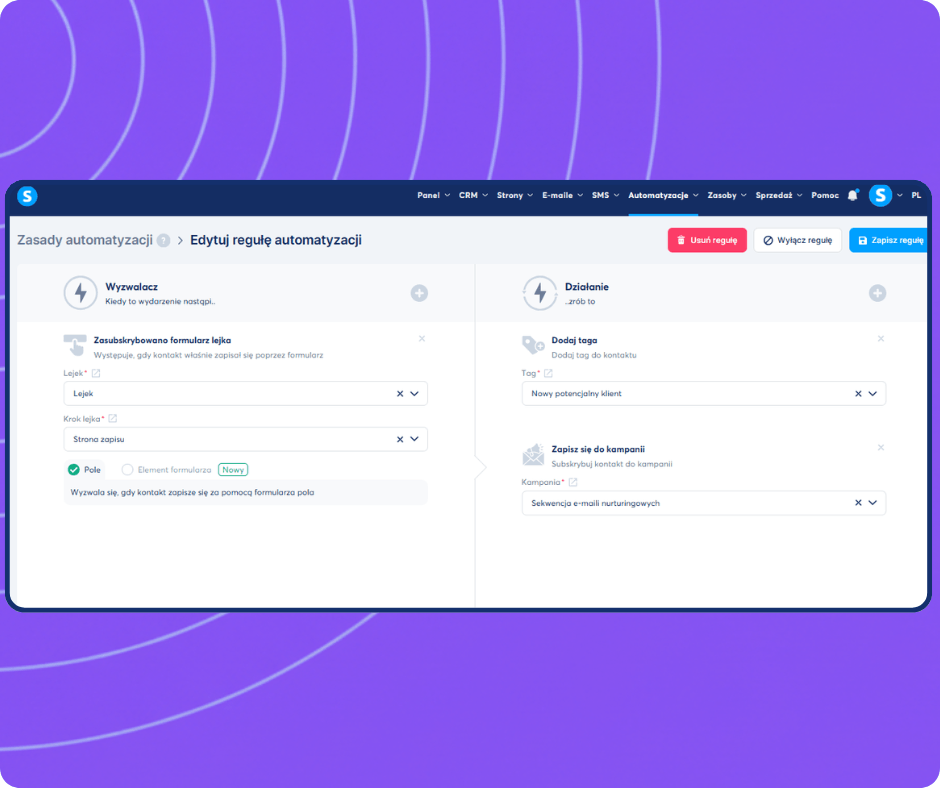Open the Sprzedaż menu

[x=779, y=195]
